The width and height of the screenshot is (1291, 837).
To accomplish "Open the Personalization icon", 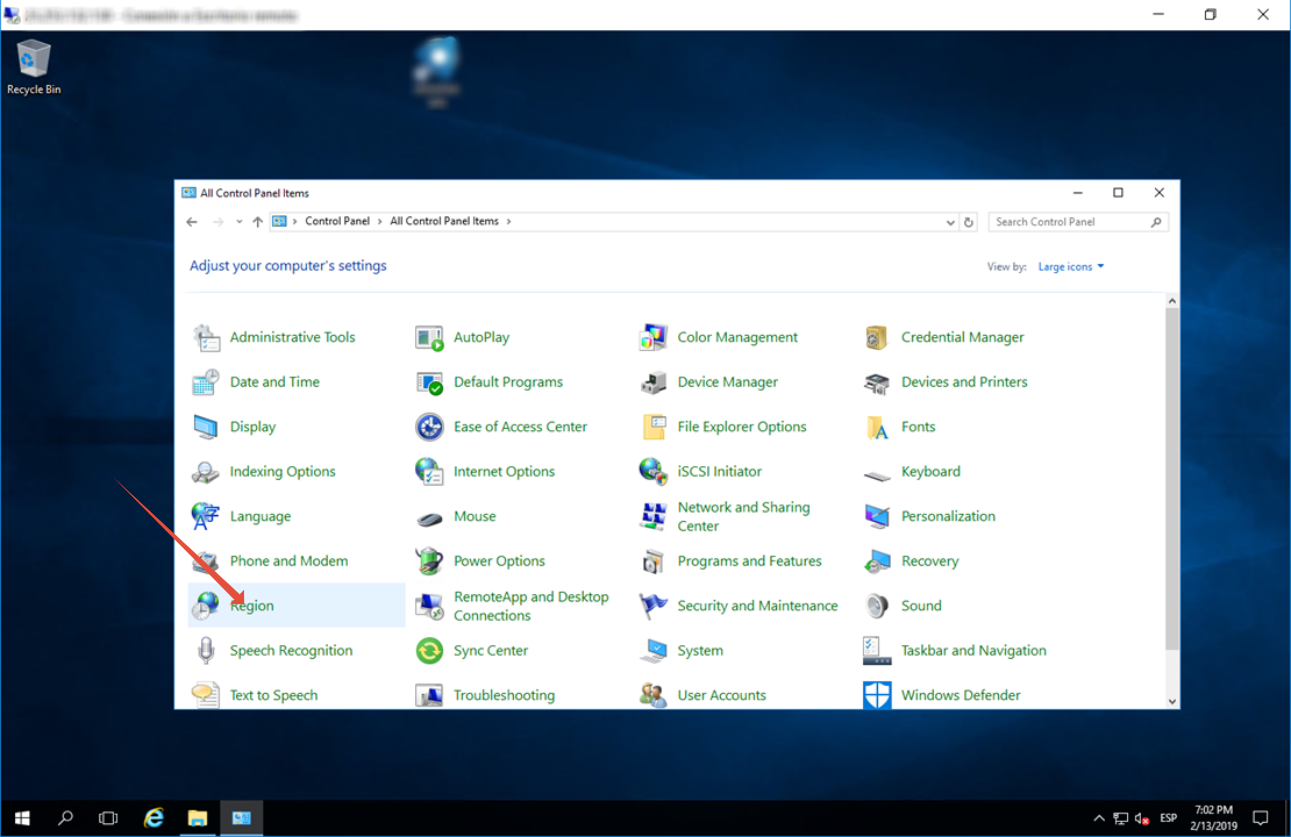I will [x=877, y=516].
